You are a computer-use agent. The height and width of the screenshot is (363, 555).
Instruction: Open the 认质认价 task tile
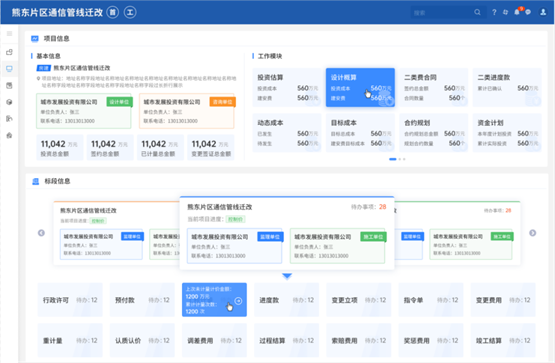pos(142,340)
